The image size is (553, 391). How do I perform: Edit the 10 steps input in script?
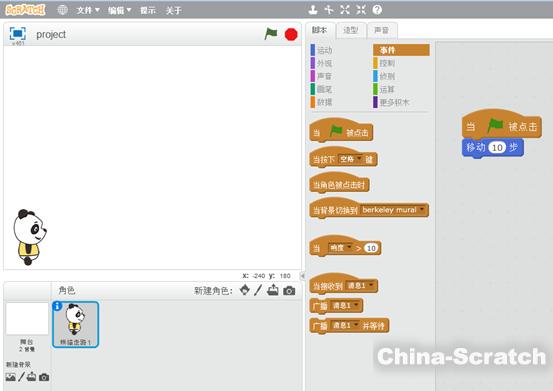coord(497,147)
